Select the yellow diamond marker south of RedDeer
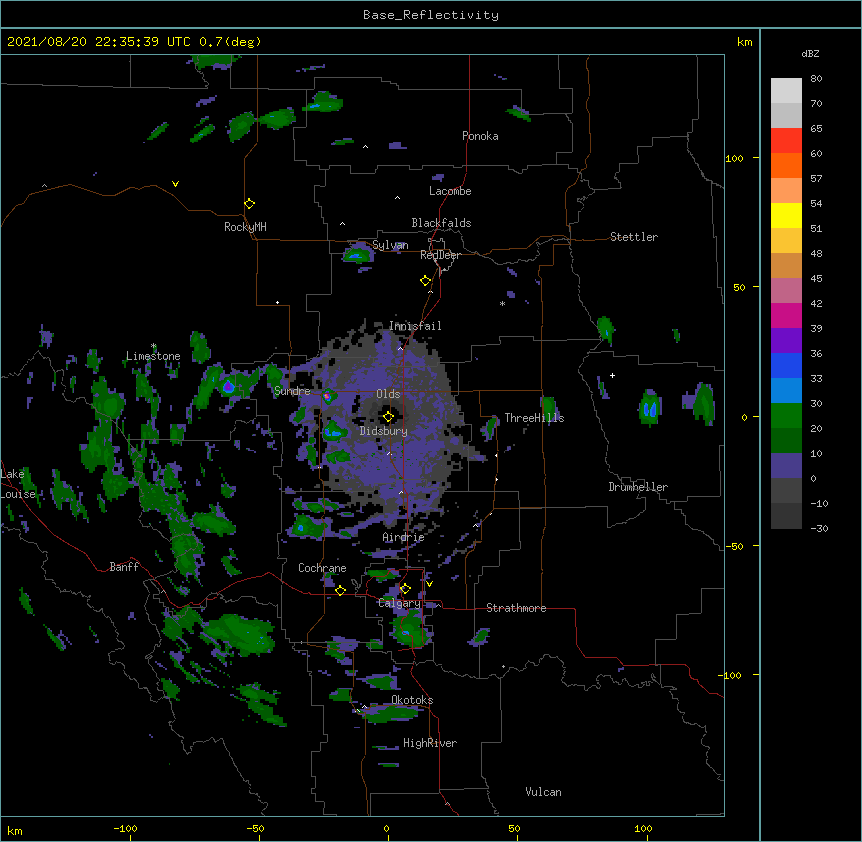Viewport: 862px width, 842px height. (426, 281)
